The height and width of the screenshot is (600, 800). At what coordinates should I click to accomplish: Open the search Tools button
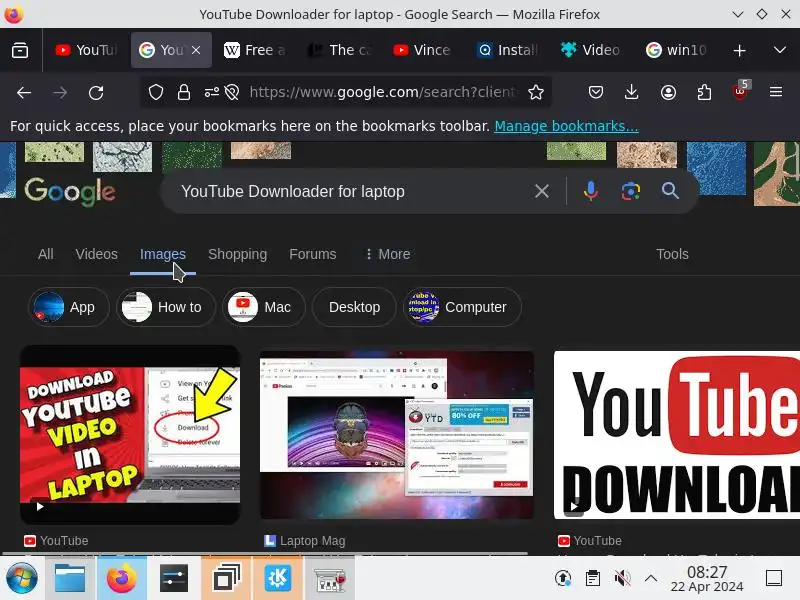tap(672, 254)
